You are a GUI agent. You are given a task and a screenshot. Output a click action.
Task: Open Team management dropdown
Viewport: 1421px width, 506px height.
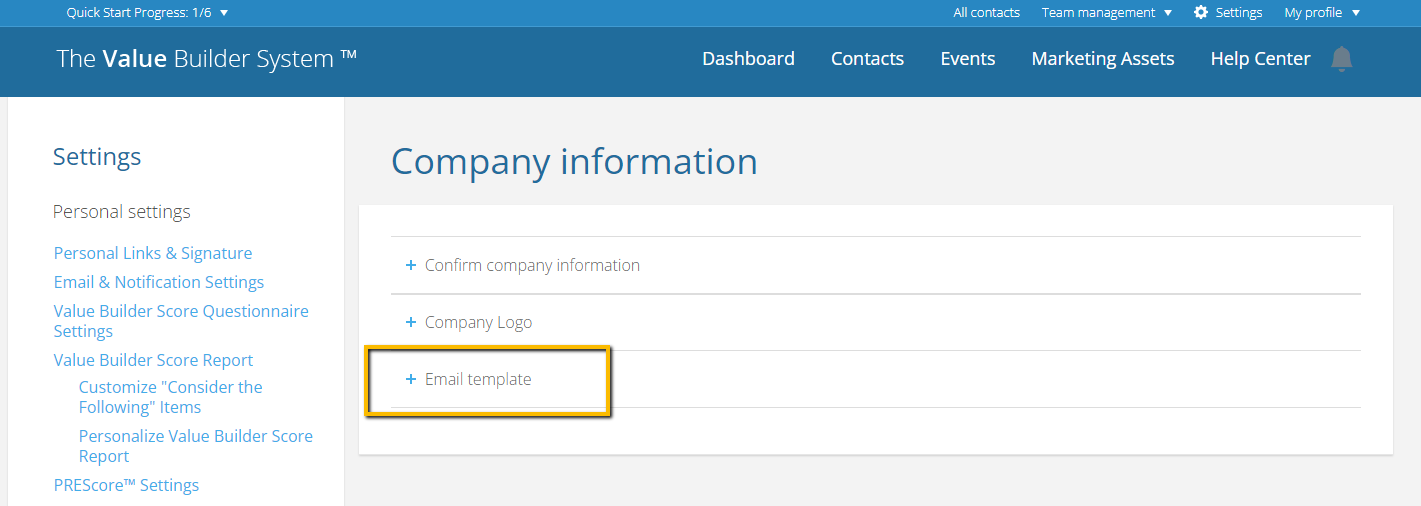pyautogui.click(x=1107, y=13)
